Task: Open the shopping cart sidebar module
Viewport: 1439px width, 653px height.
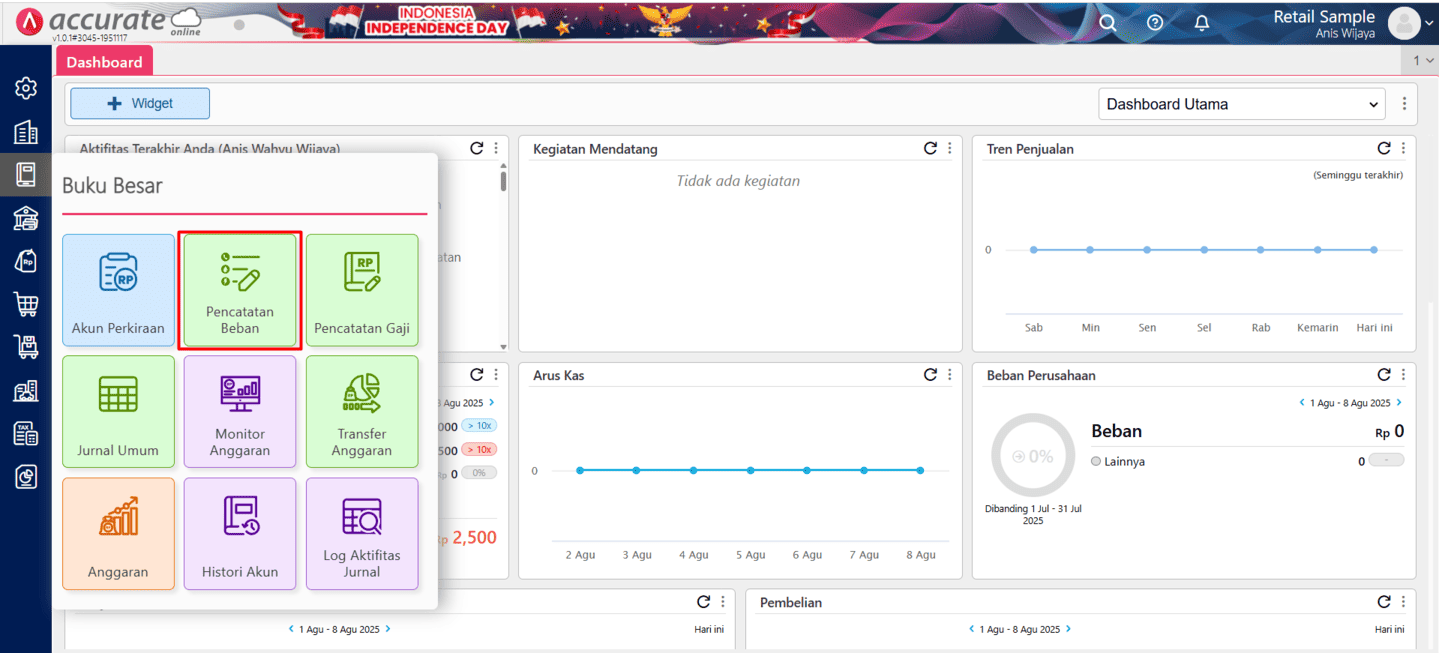Action: click(x=26, y=304)
